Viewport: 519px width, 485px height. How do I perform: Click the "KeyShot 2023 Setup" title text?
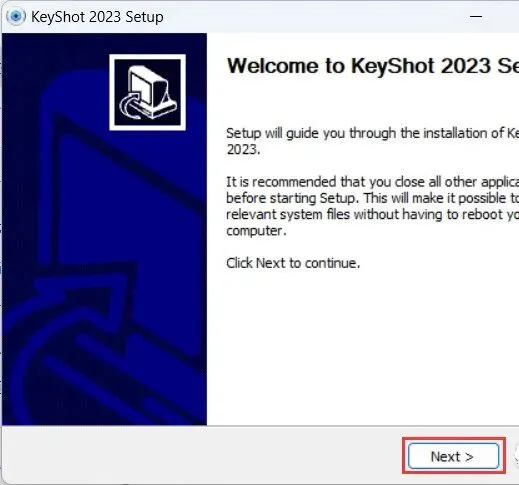click(97, 17)
